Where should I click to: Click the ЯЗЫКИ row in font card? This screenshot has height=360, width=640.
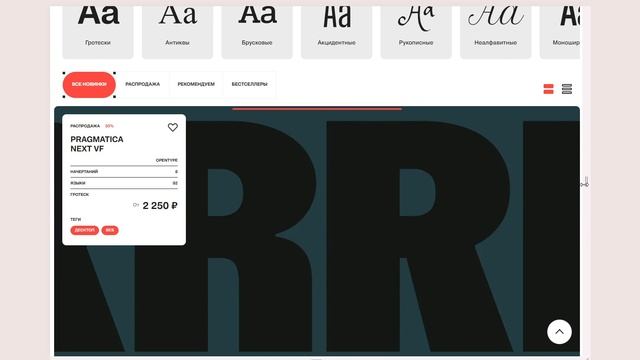(x=124, y=183)
